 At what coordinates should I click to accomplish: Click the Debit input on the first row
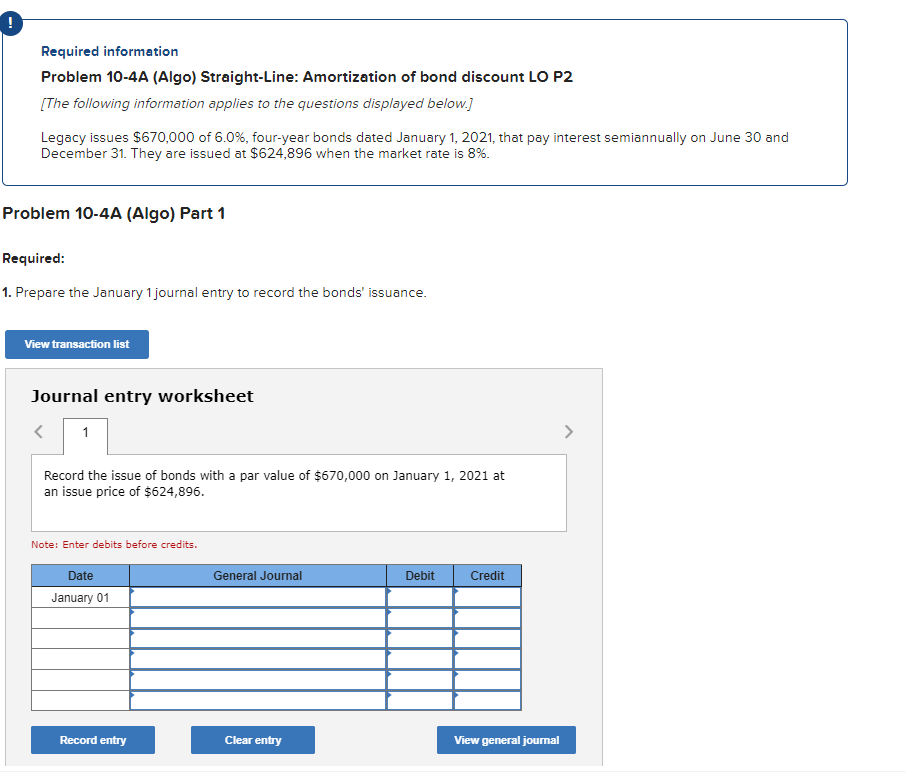[x=420, y=596]
